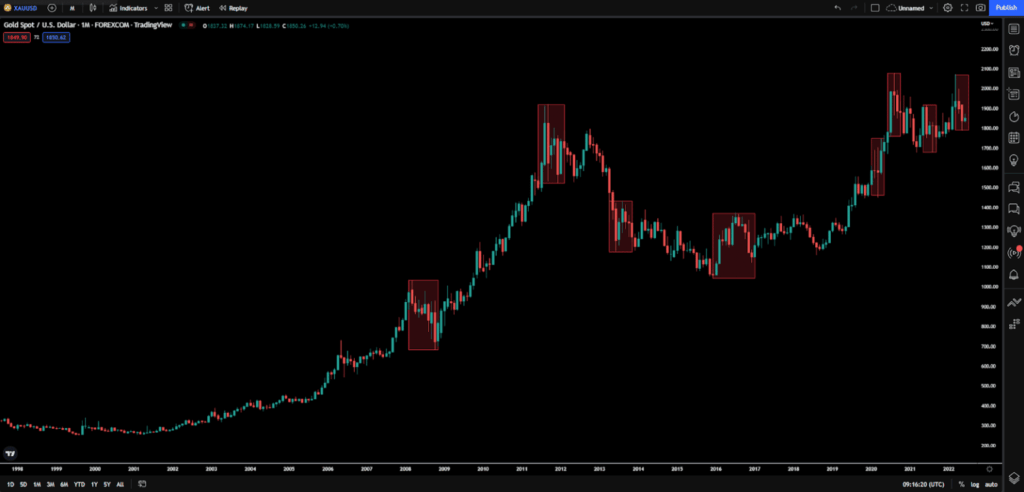Open the Alert creation tool
The image size is (1024, 492).
pyautogui.click(x=196, y=7)
